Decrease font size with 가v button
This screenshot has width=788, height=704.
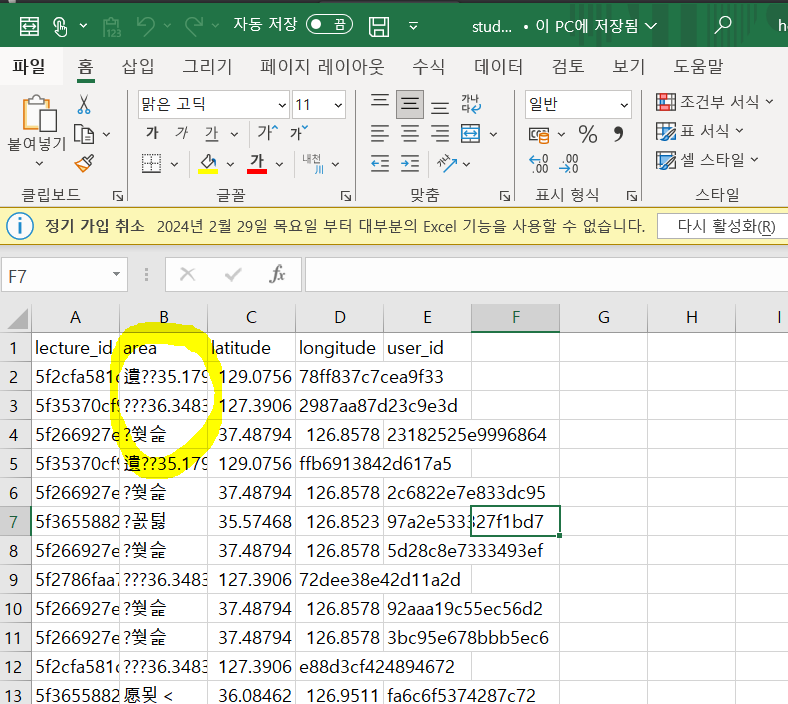click(299, 133)
